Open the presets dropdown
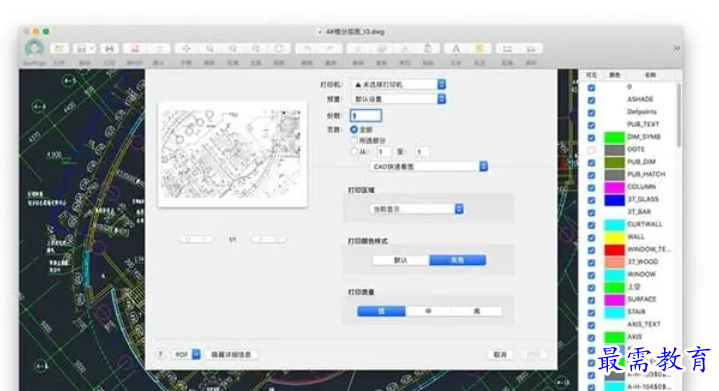 tap(398, 99)
